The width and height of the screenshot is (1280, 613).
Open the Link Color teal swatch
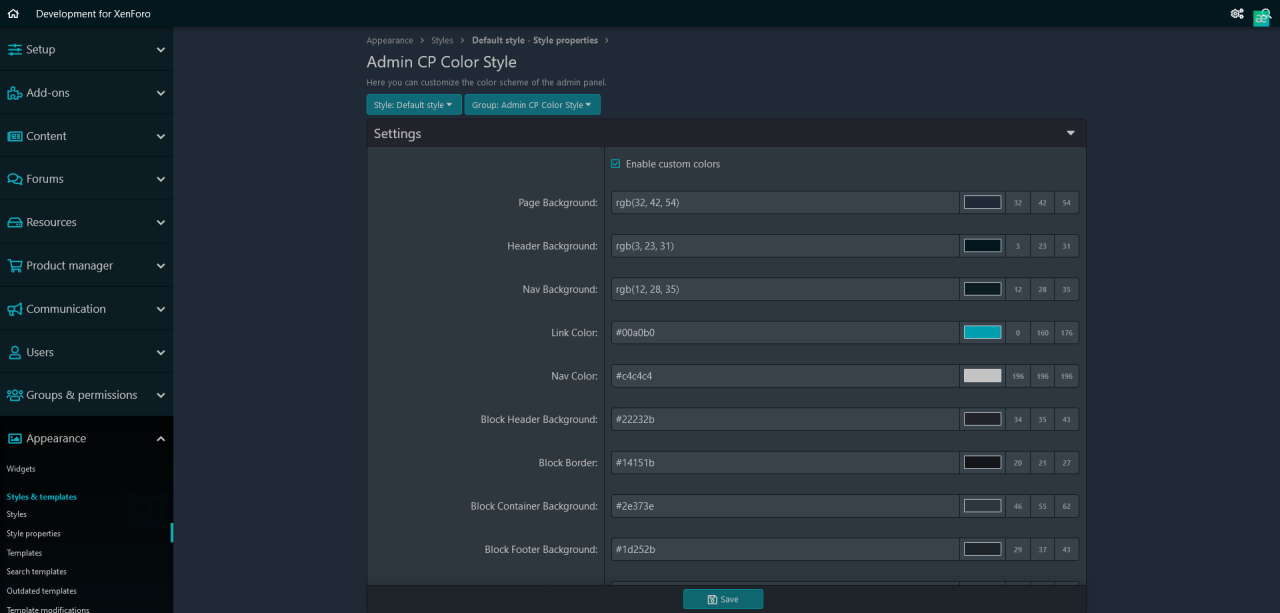tap(982, 333)
